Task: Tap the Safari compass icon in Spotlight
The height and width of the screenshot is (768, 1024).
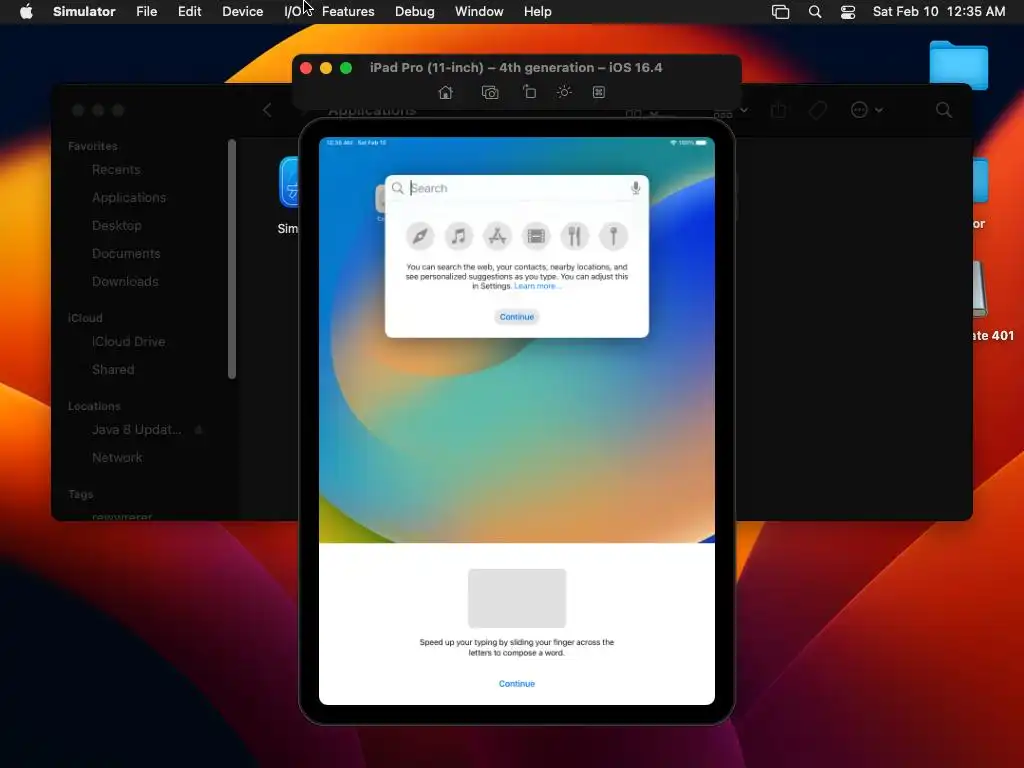Action: point(420,236)
